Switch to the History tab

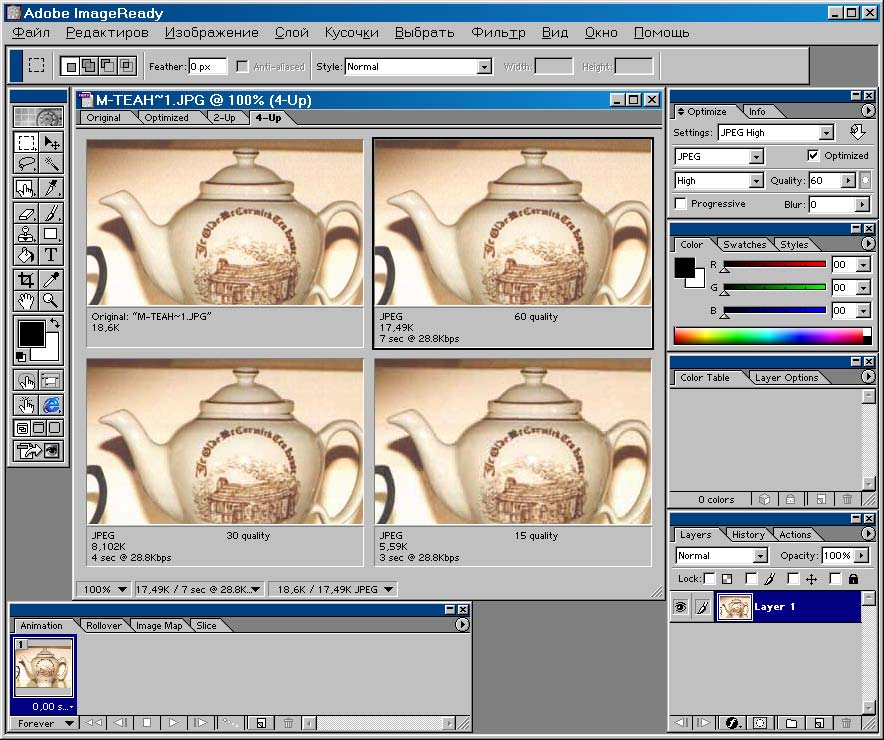(748, 535)
